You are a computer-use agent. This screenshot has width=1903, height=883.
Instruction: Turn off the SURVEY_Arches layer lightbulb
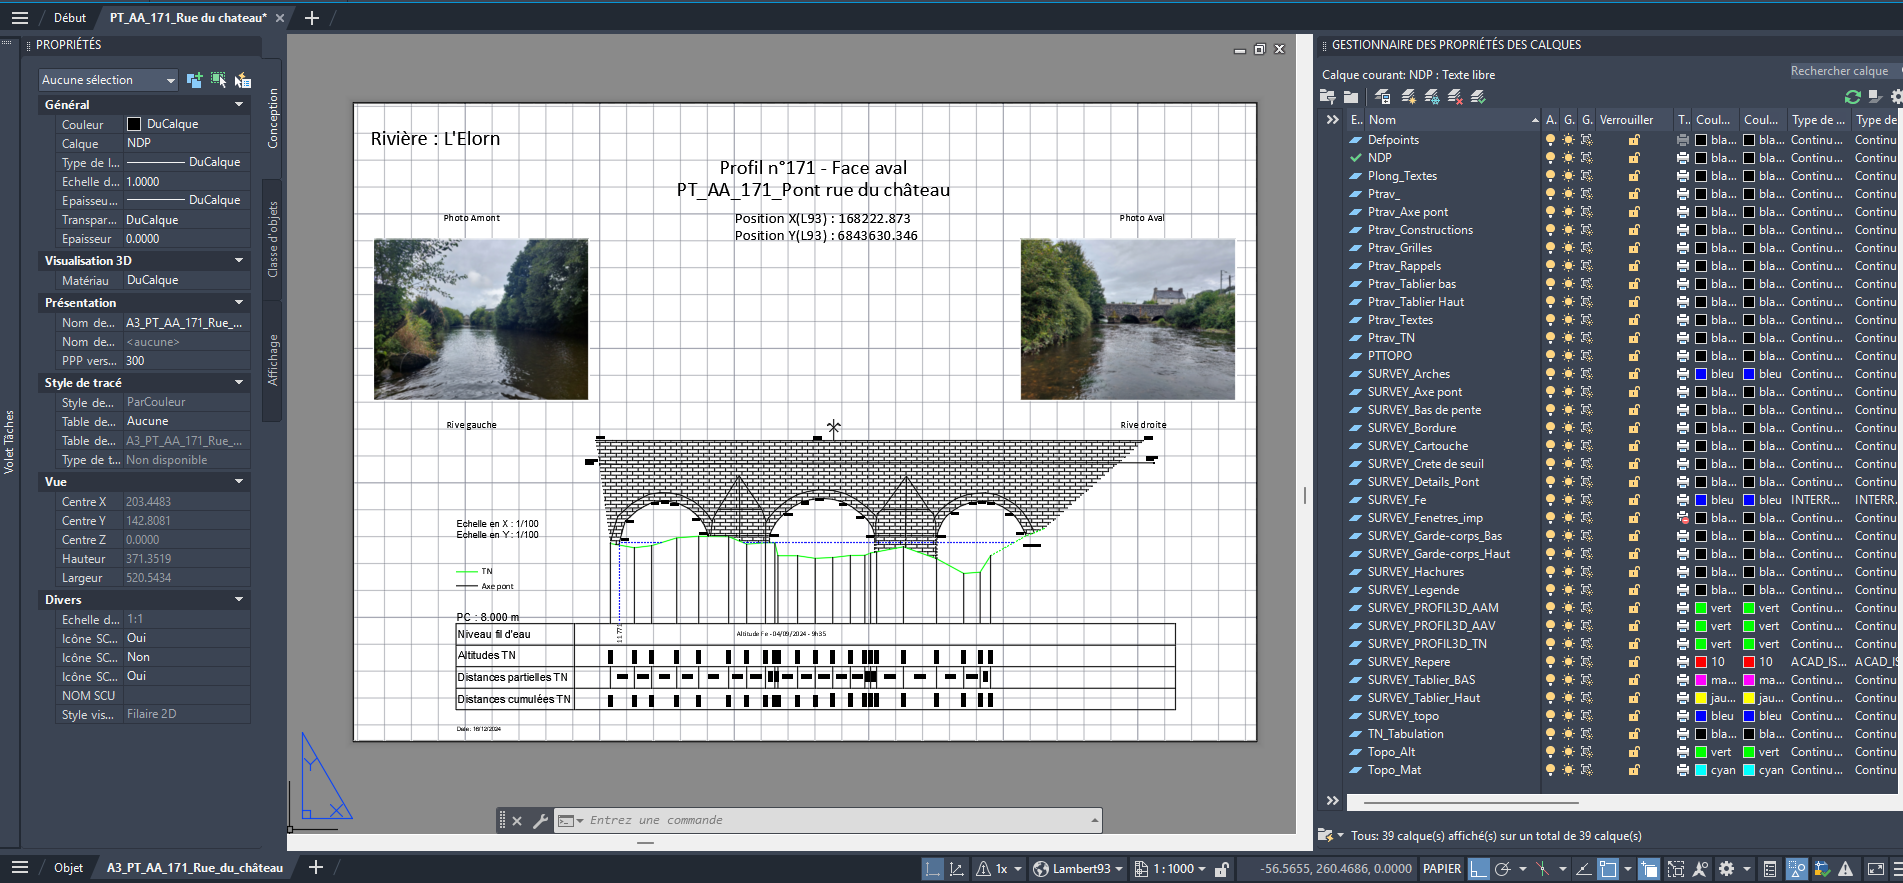coord(1550,374)
